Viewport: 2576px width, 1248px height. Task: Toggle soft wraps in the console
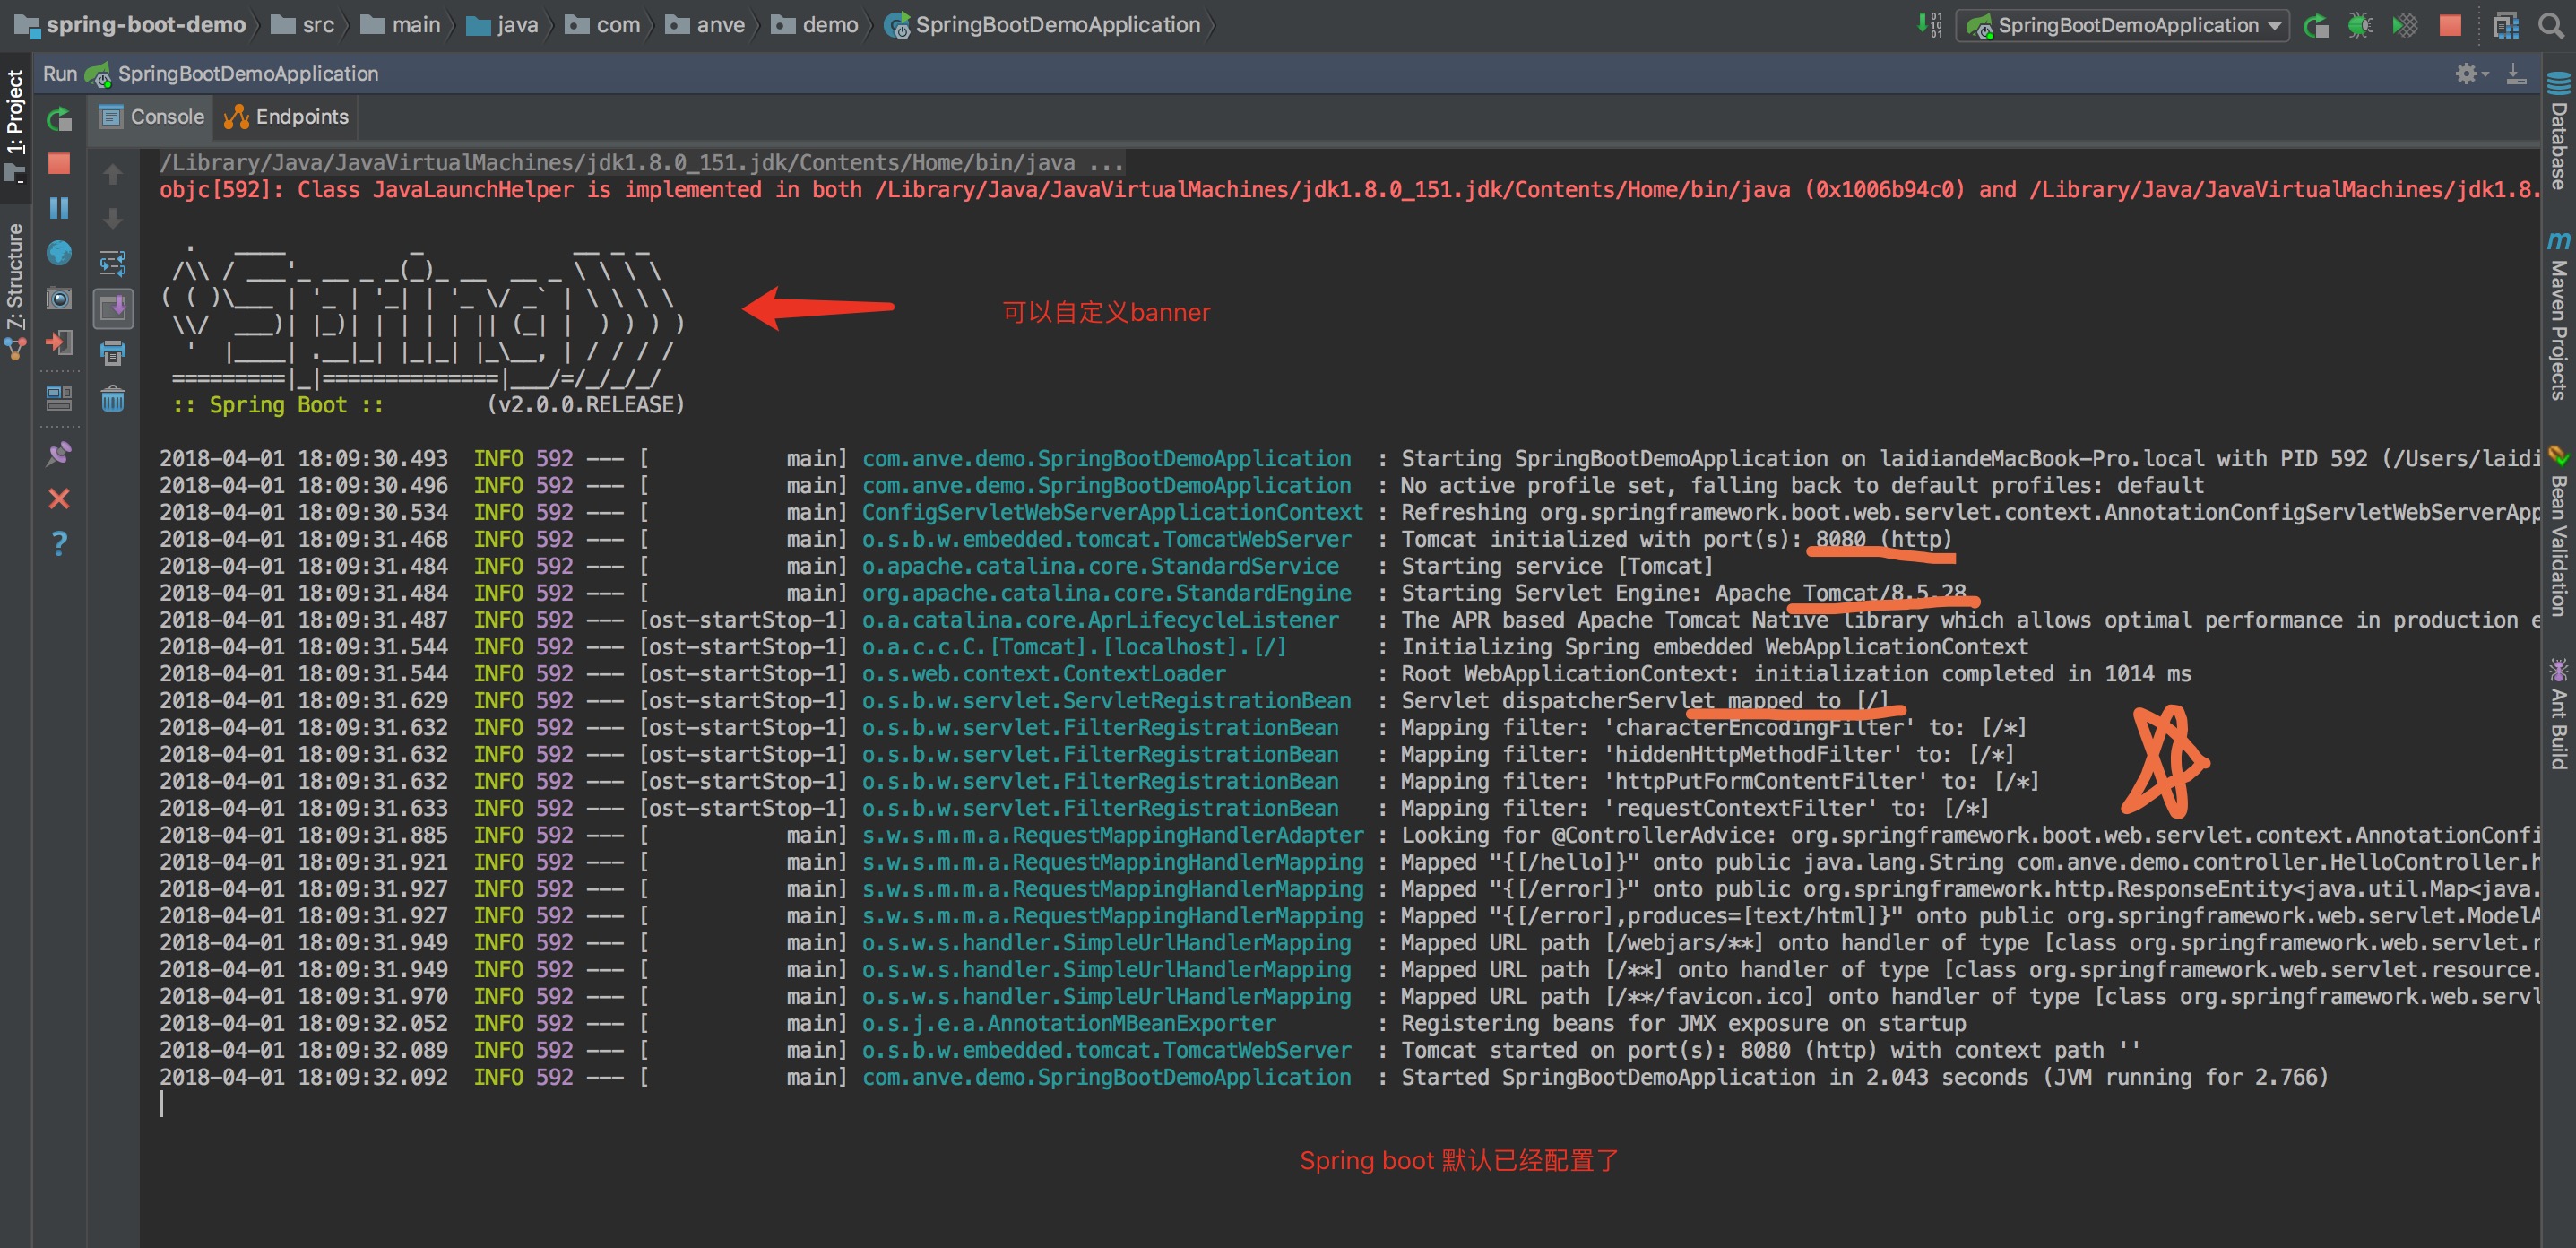113,263
